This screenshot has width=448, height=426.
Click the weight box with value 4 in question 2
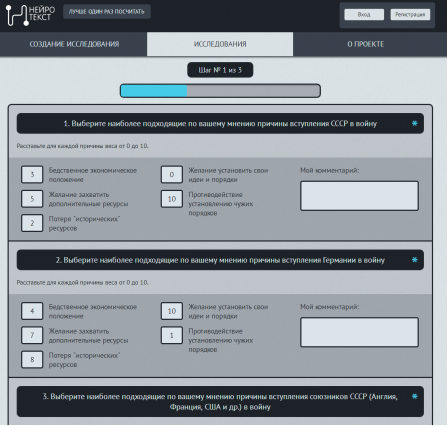coord(32,311)
